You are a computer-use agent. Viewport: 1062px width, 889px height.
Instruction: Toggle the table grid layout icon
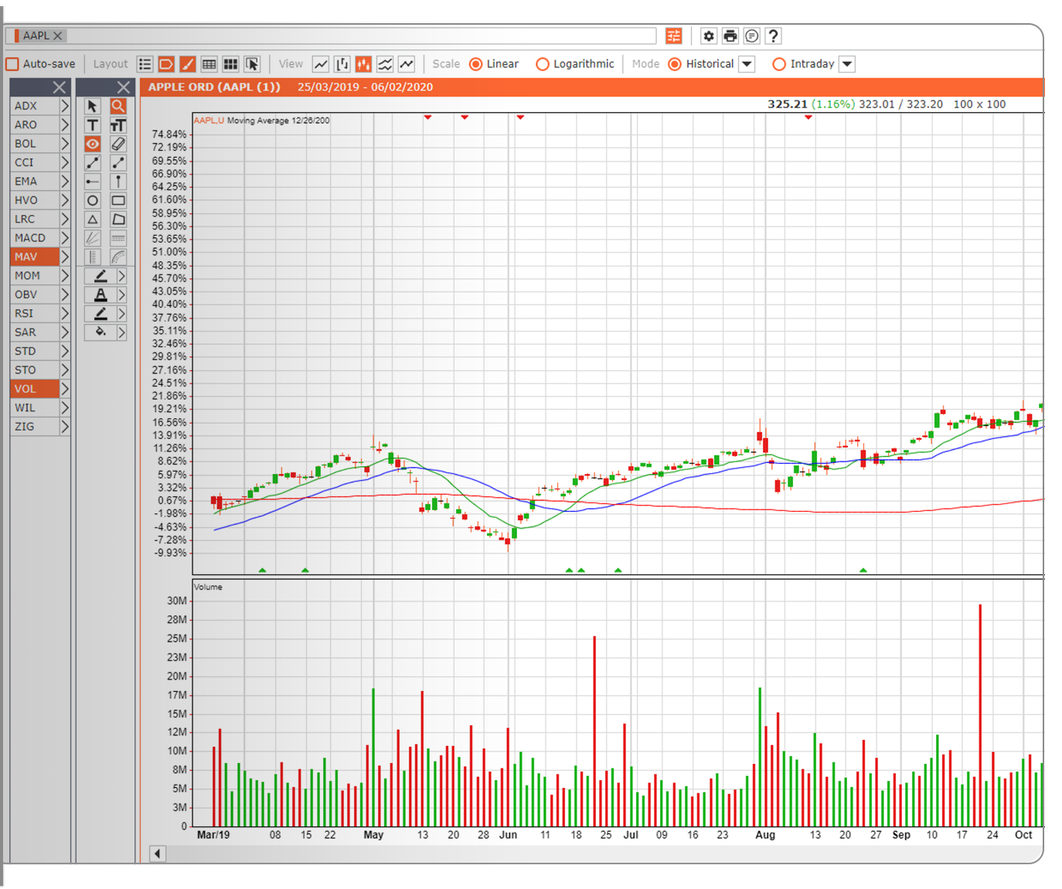[x=209, y=64]
